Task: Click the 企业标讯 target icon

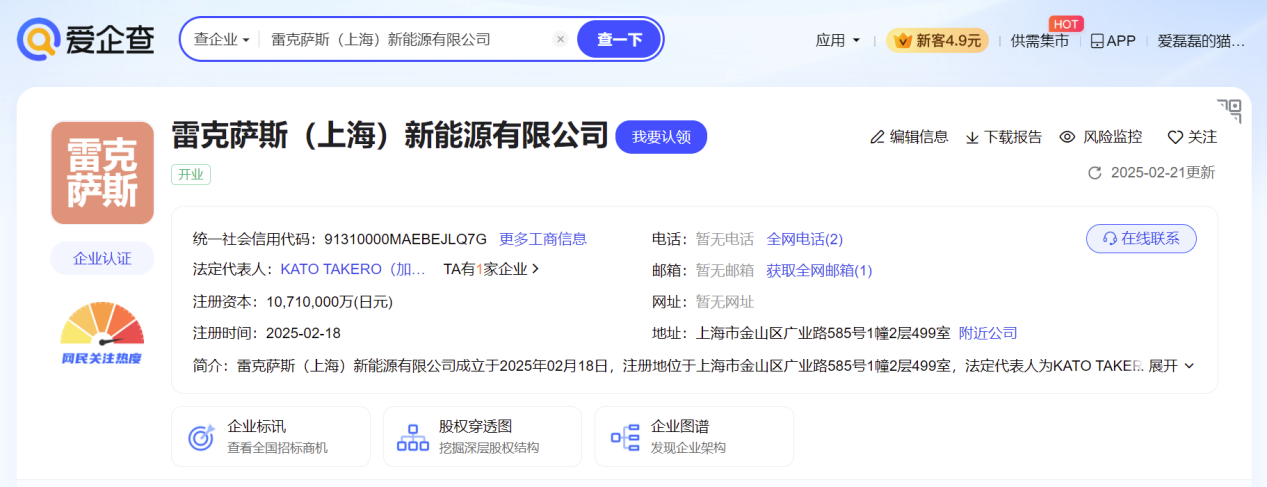Action: coord(201,437)
